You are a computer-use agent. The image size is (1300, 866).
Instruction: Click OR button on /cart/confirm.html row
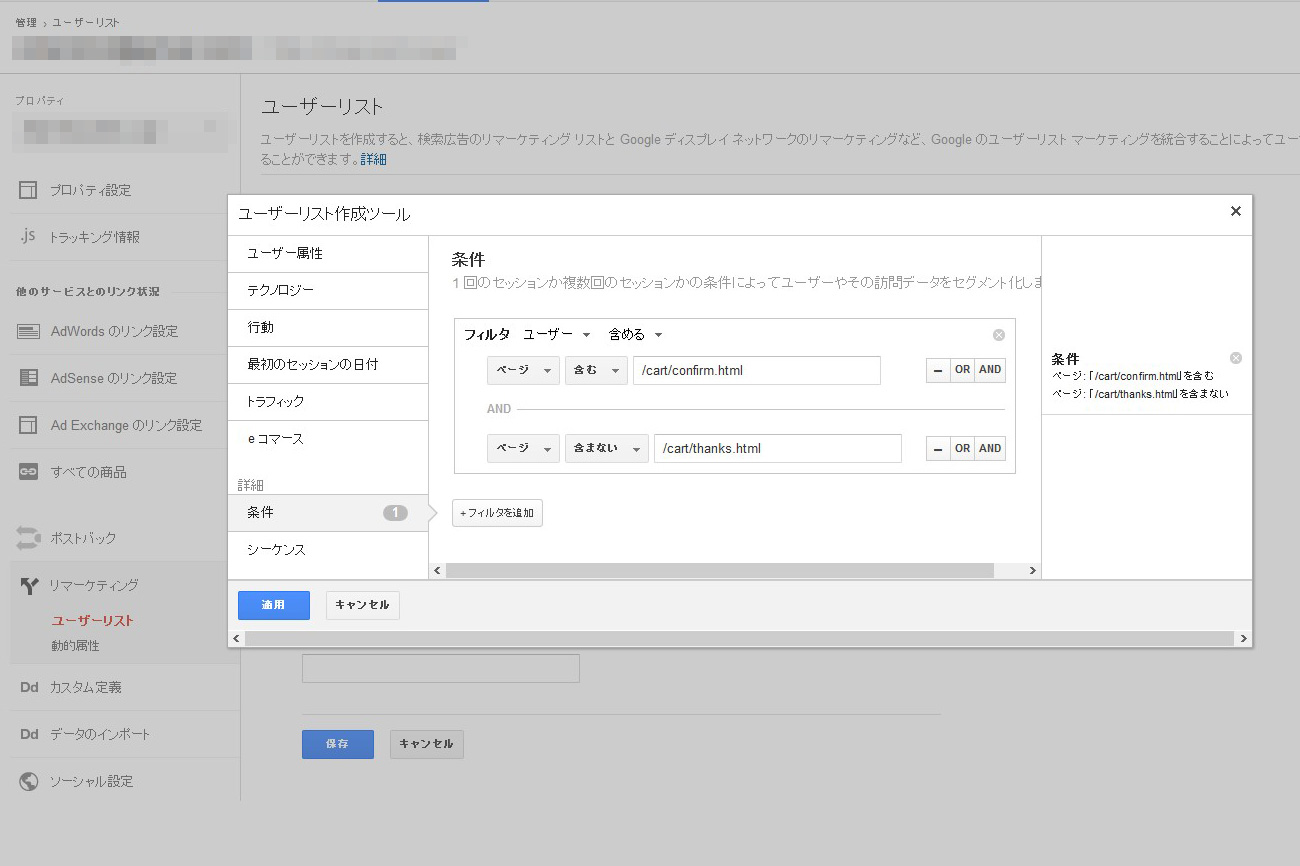pos(962,370)
